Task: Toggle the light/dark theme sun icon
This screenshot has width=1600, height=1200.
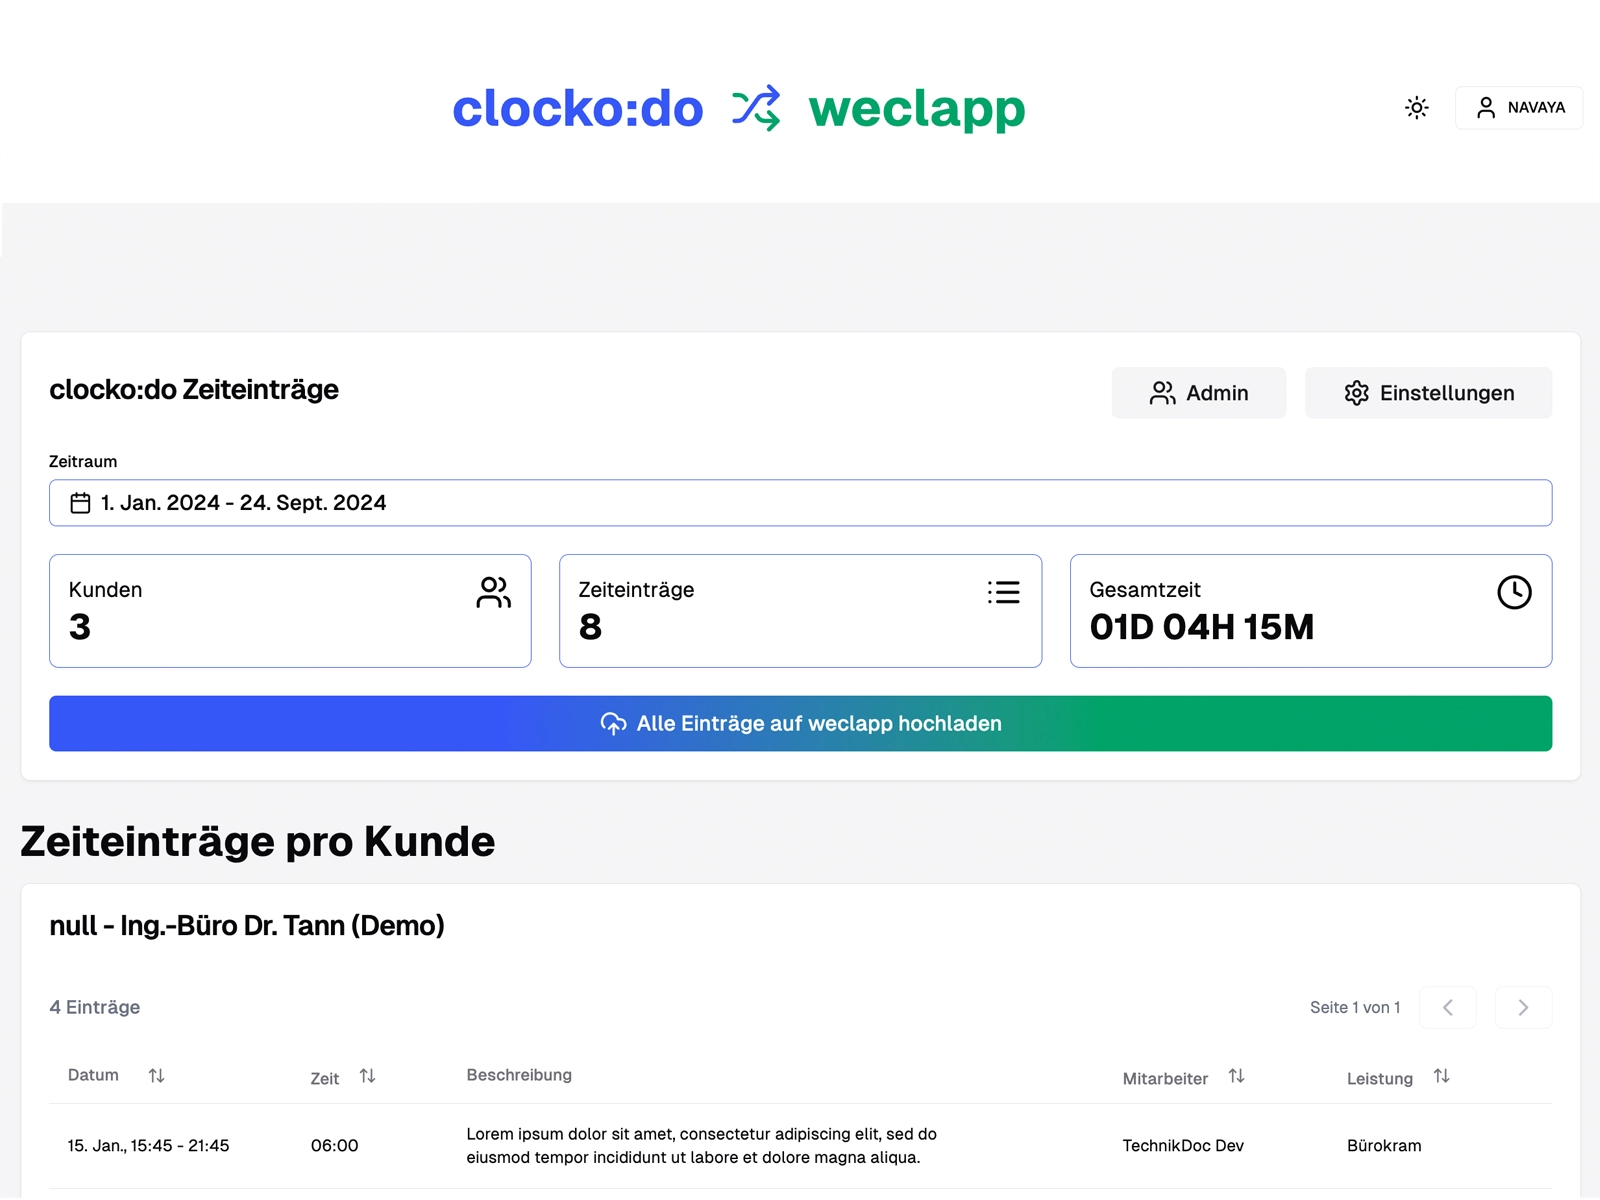Action: click(1416, 107)
